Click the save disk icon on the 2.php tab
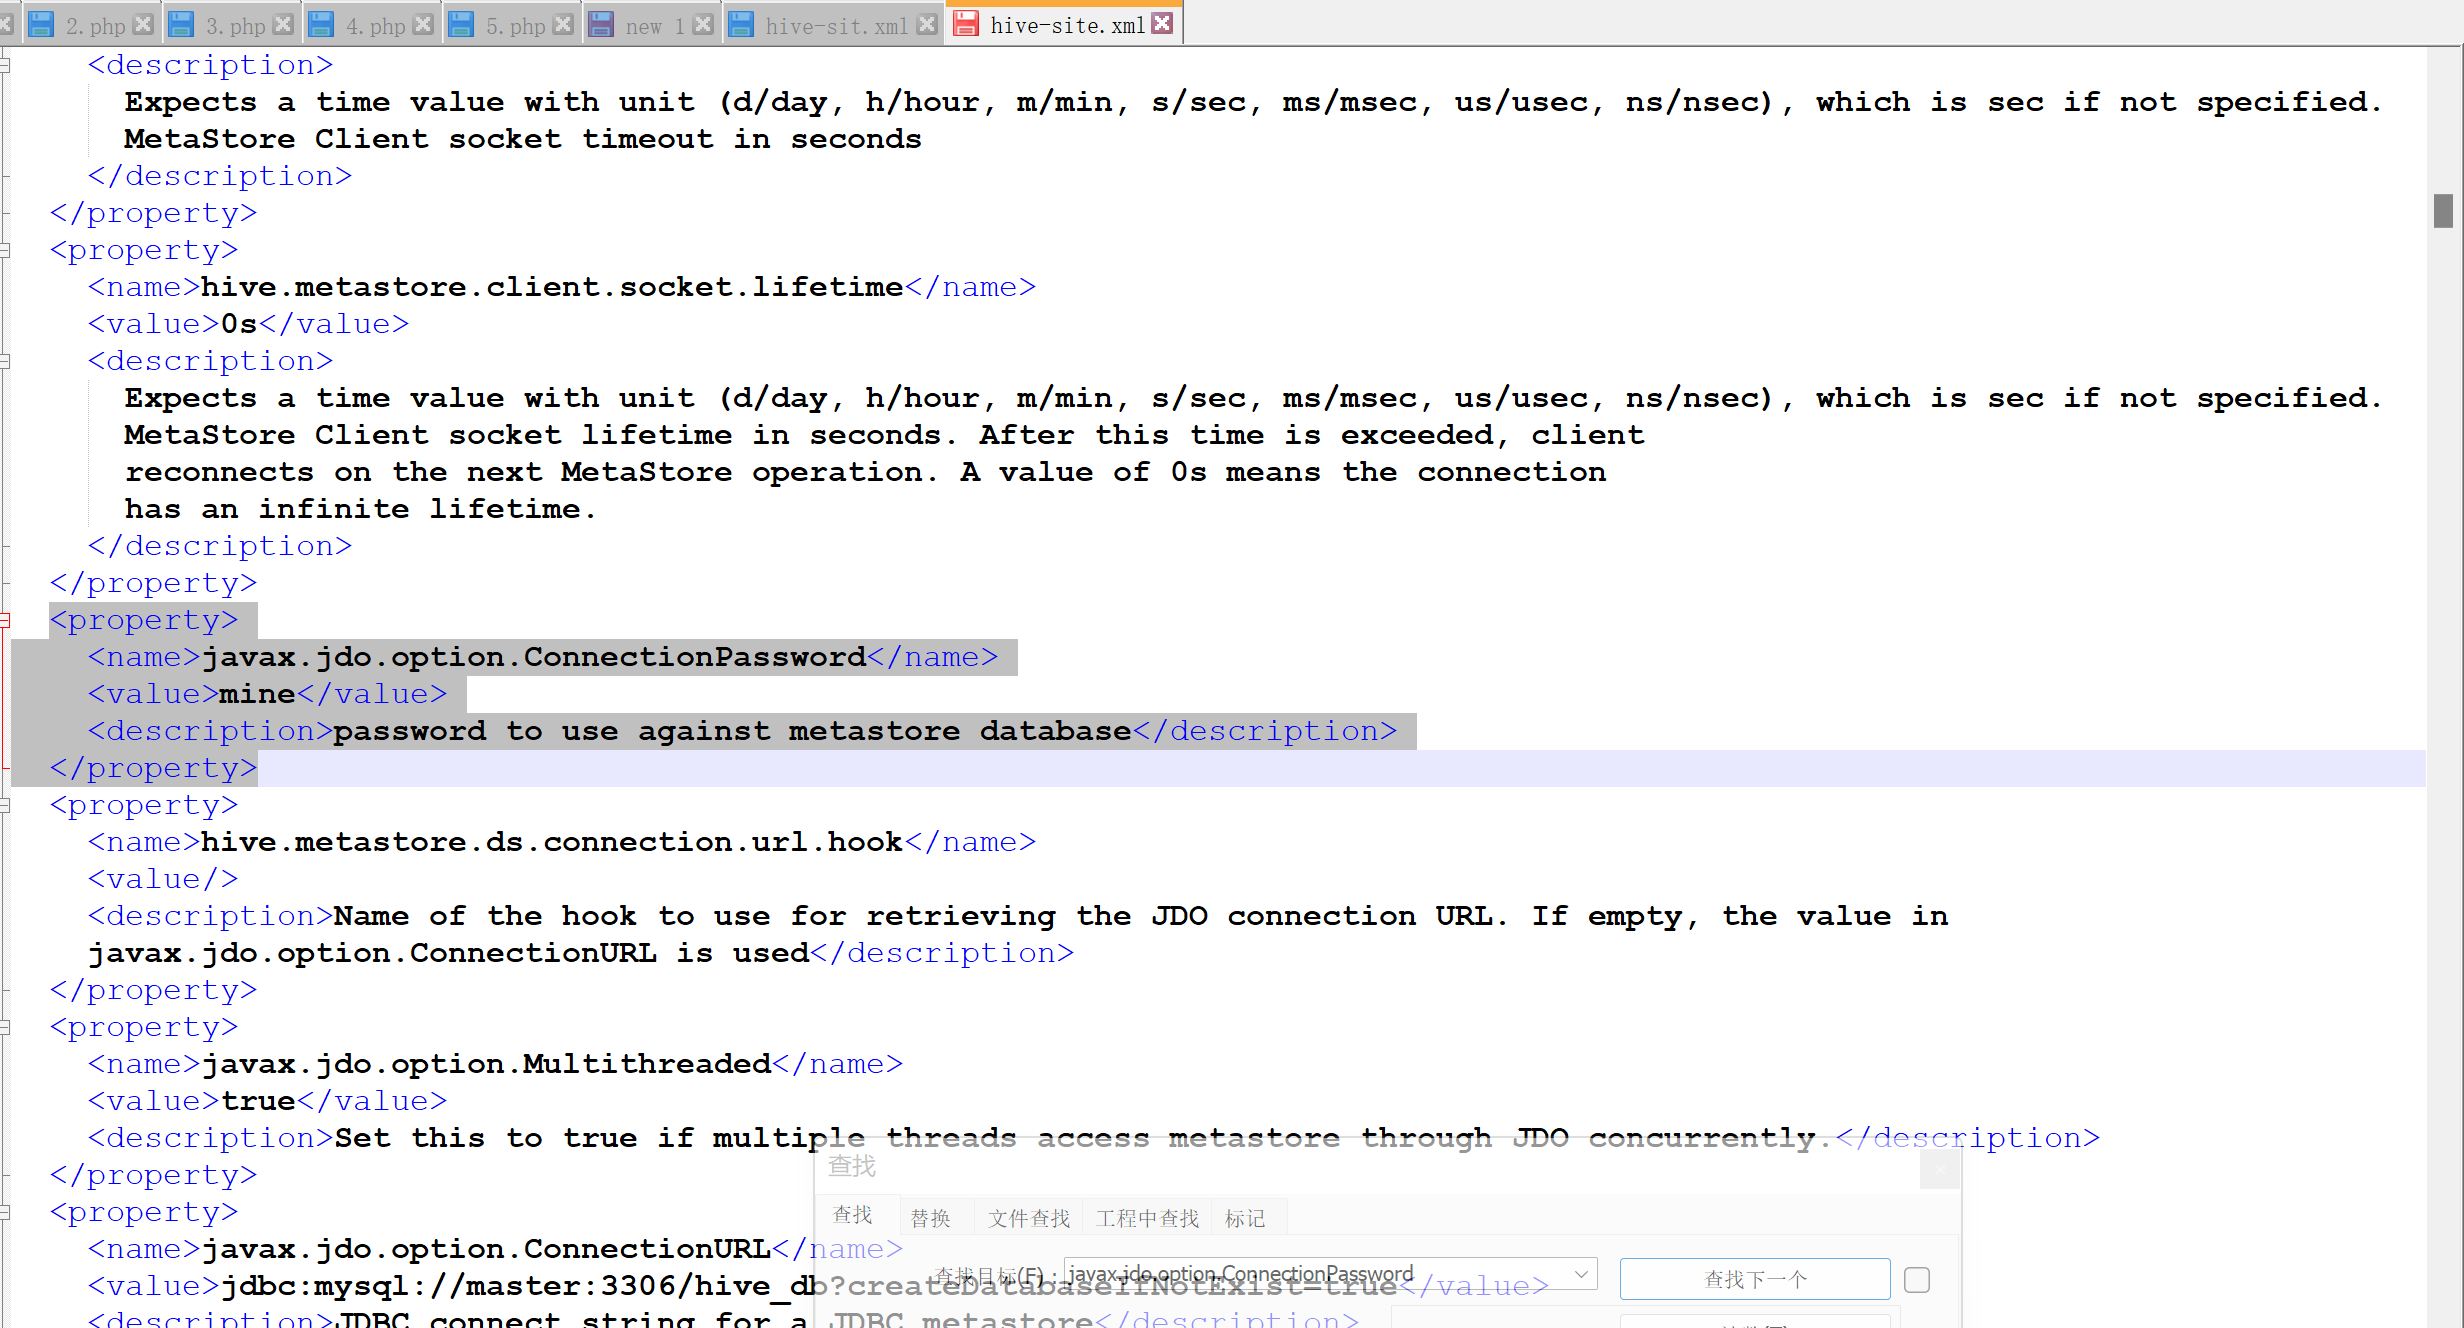 pyautogui.click(x=41, y=23)
